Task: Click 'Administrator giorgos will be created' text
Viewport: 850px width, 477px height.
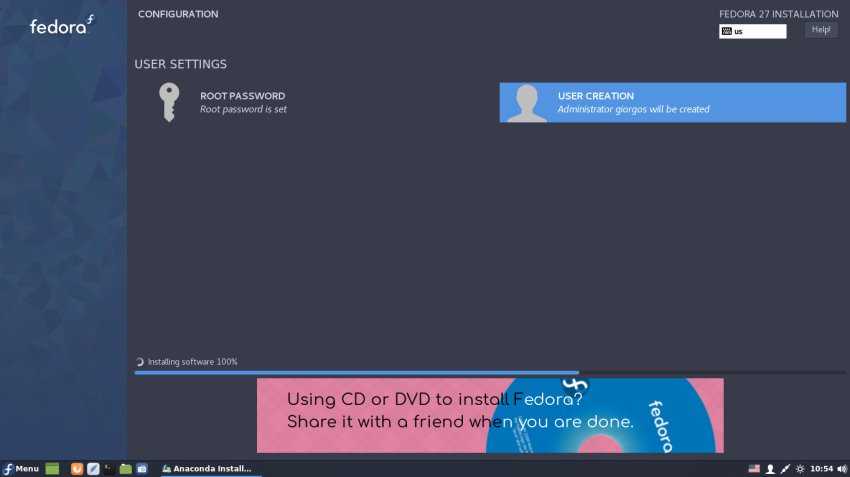Action: 634,109
